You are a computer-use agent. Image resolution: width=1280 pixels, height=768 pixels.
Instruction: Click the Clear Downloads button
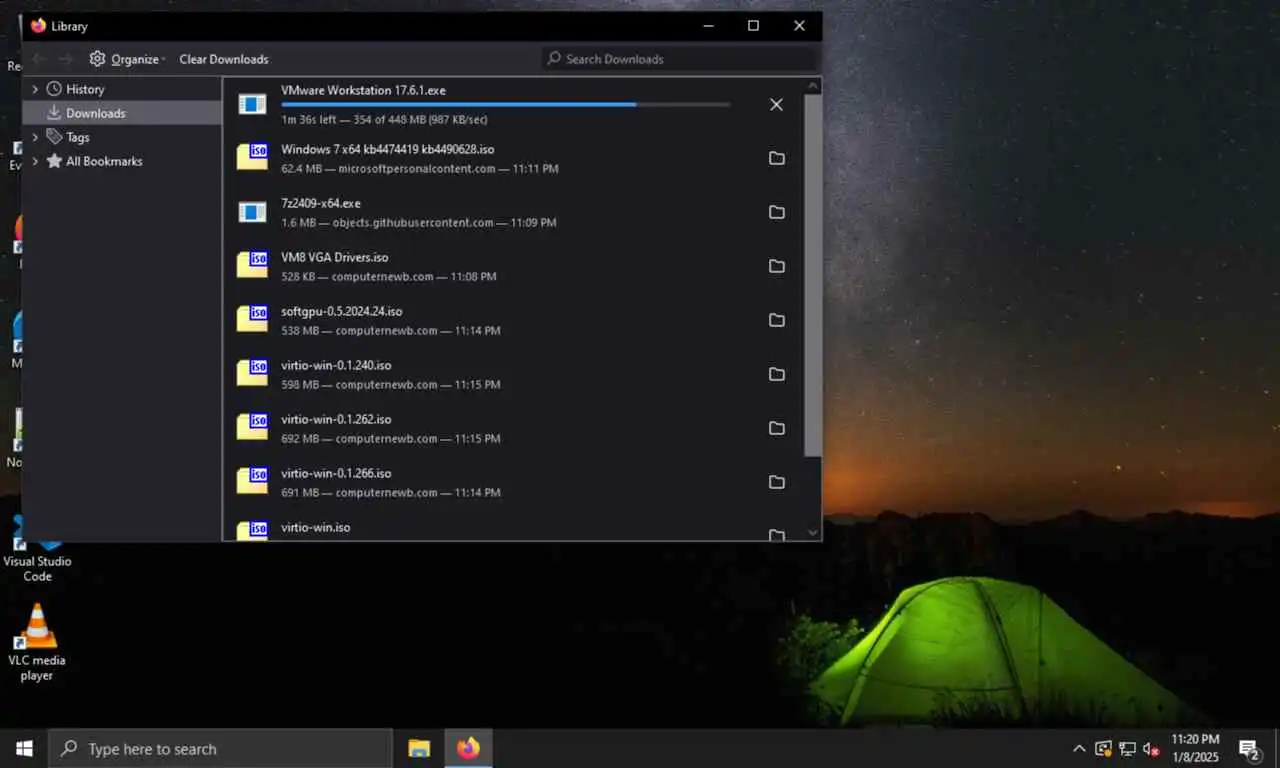(x=224, y=59)
